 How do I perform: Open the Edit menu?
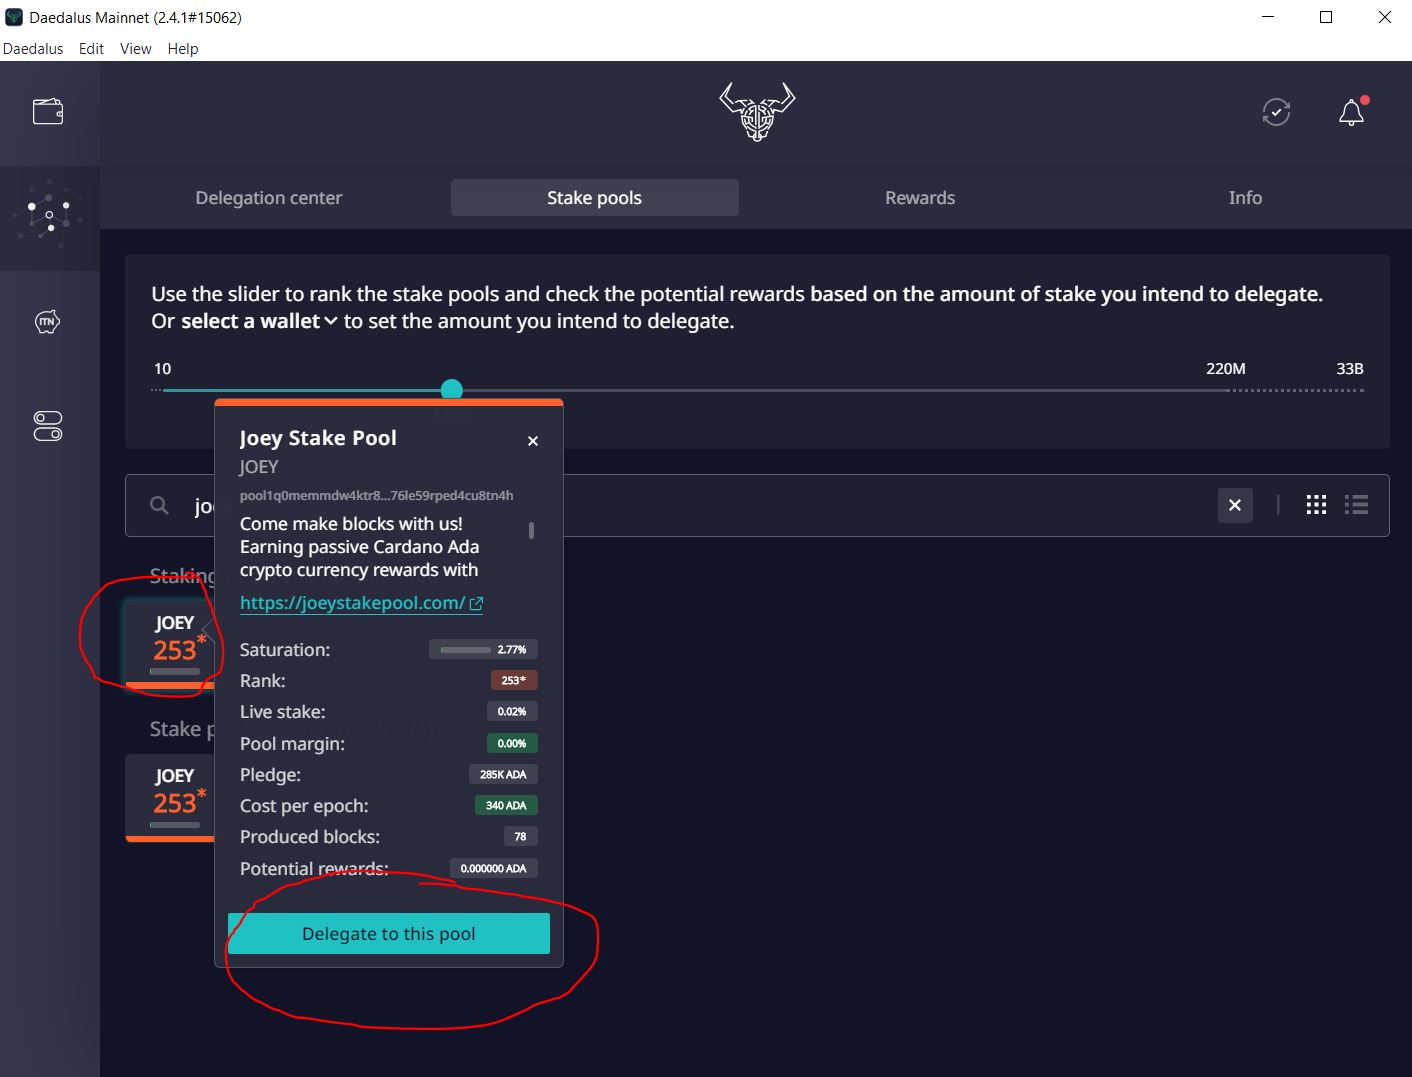tap(91, 48)
